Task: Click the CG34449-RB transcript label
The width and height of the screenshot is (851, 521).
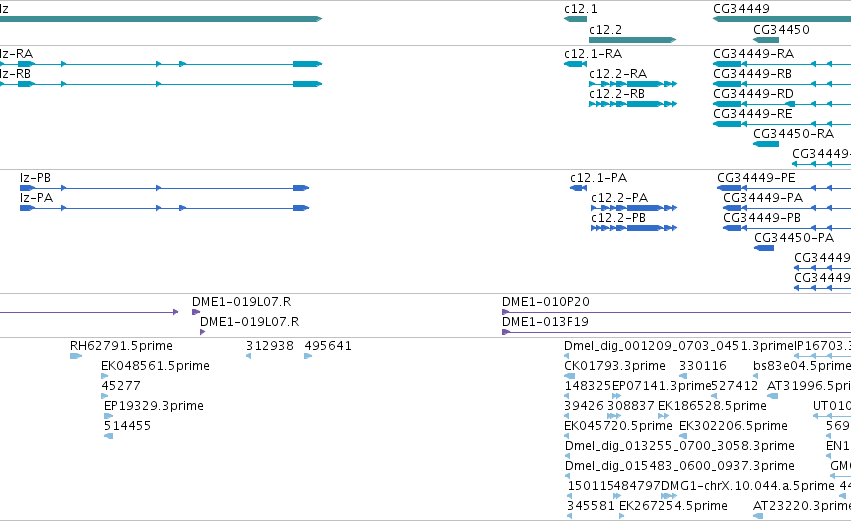Action: pos(752,74)
